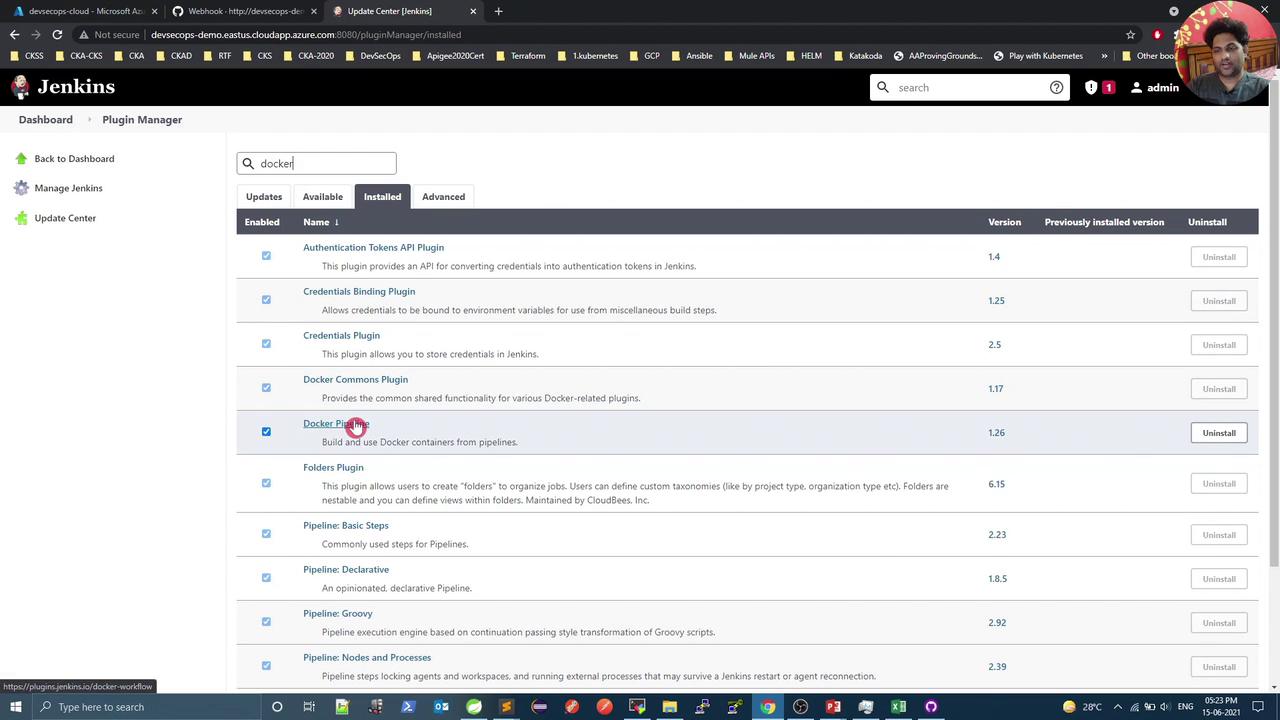The image size is (1280, 720).
Task: Click version 1.26 of Docker Pipeline
Action: (x=996, y=433)
